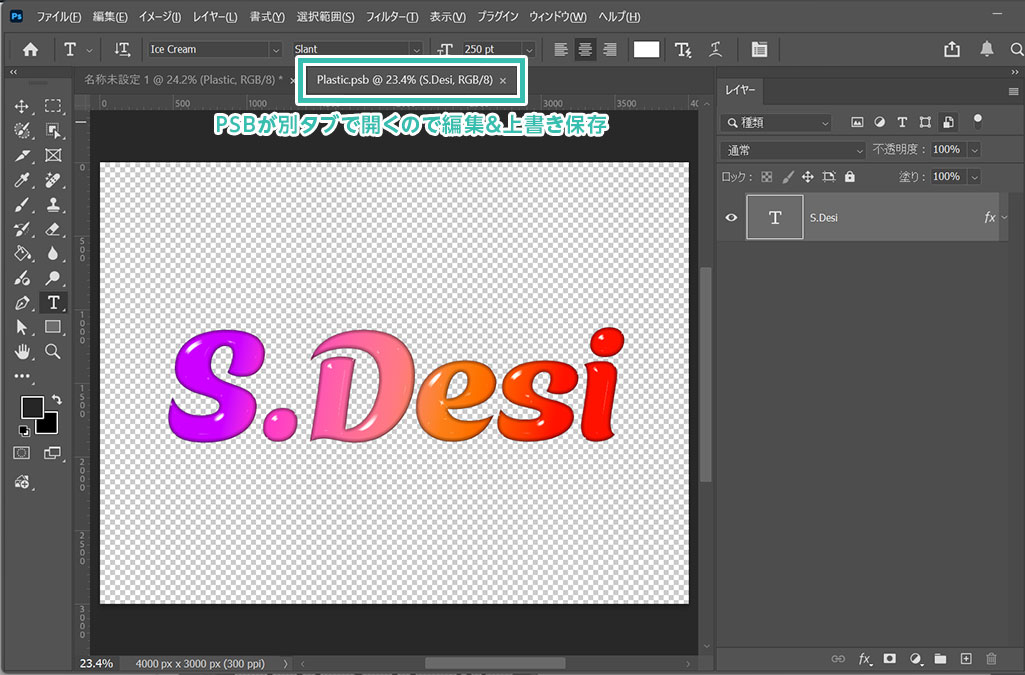Select the Zoom tool
This screenshot has width=1025, height=675.
point(52,351)
